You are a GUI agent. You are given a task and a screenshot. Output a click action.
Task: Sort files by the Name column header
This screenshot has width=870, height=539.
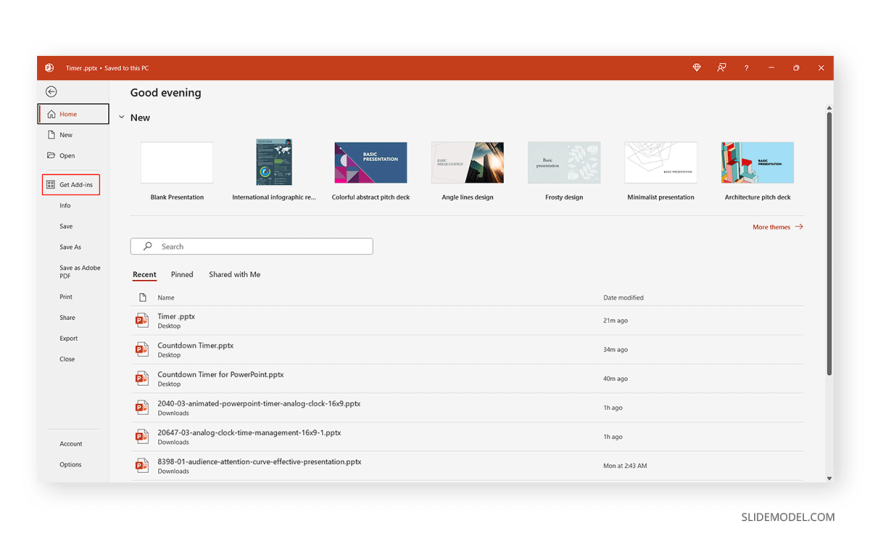(165, 298)
